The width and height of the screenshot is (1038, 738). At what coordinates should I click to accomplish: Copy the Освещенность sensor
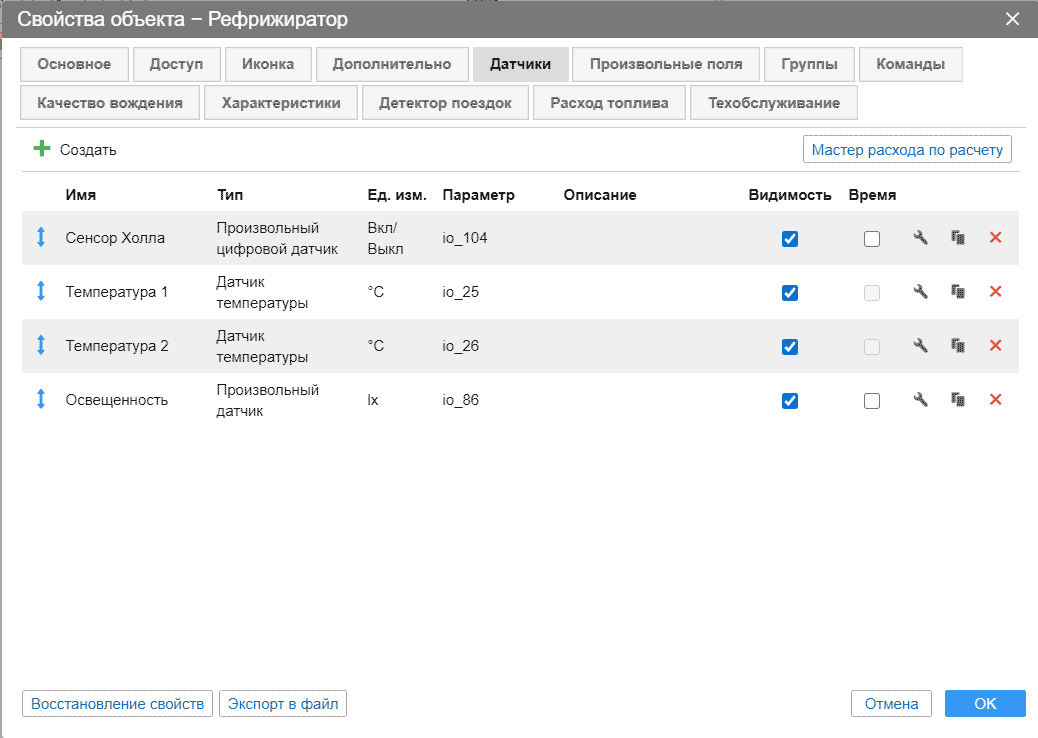tap(958, 400)
